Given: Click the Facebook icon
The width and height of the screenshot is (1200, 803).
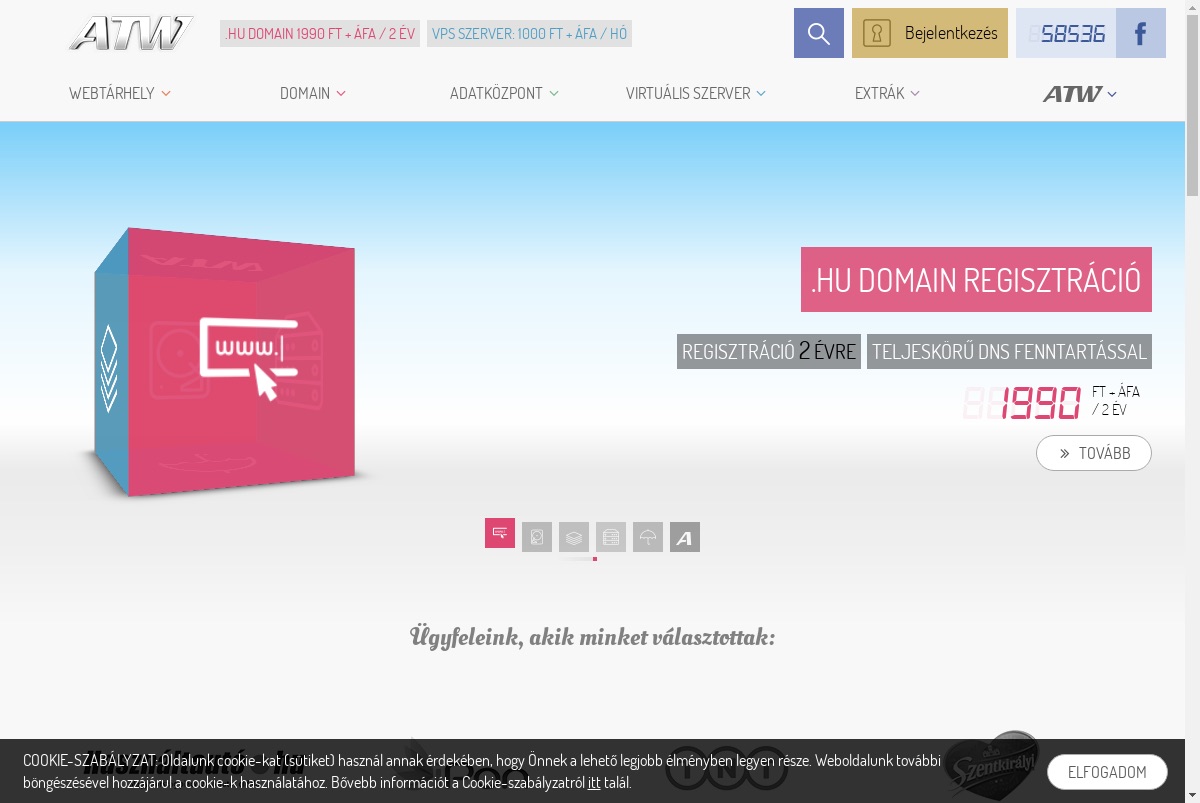Looking at the screenshot, I should tap(1141, 33).
